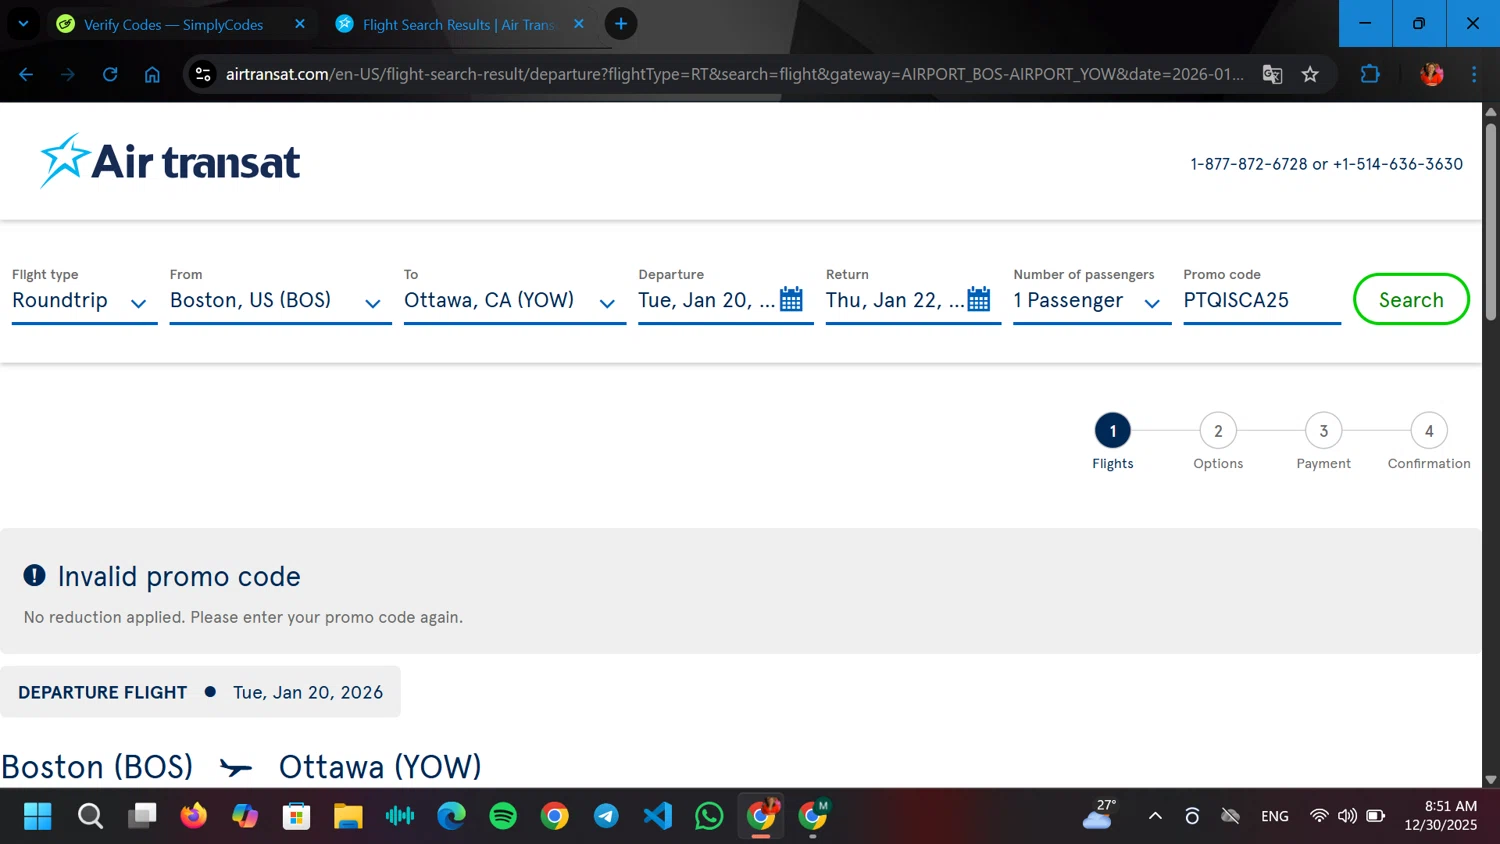Click the phone number 1-877-872-6728
Screen dimensions: 1500x844
point(1249,164)
